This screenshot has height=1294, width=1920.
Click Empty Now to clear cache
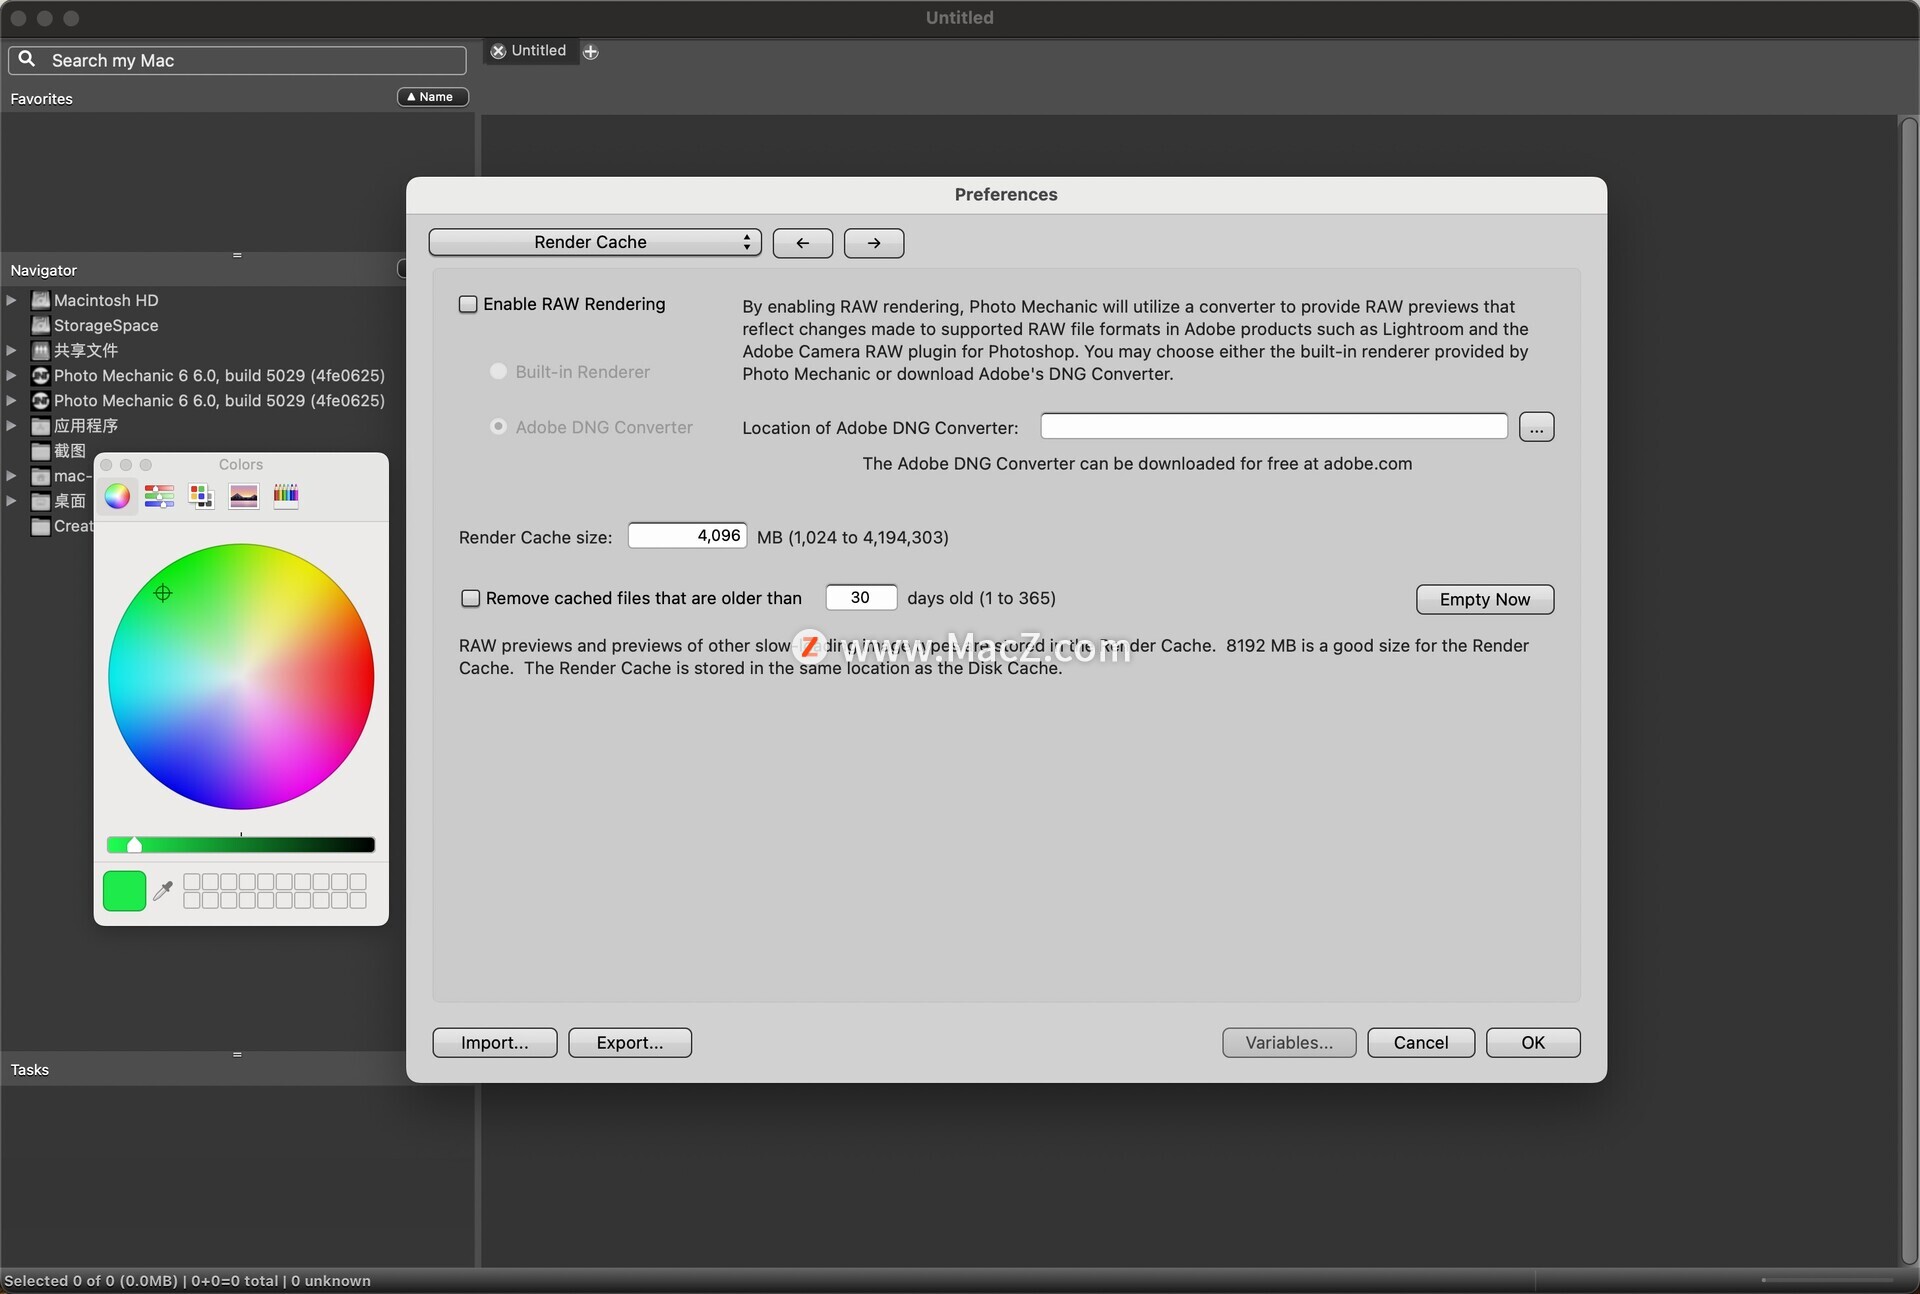(1485, 599)
